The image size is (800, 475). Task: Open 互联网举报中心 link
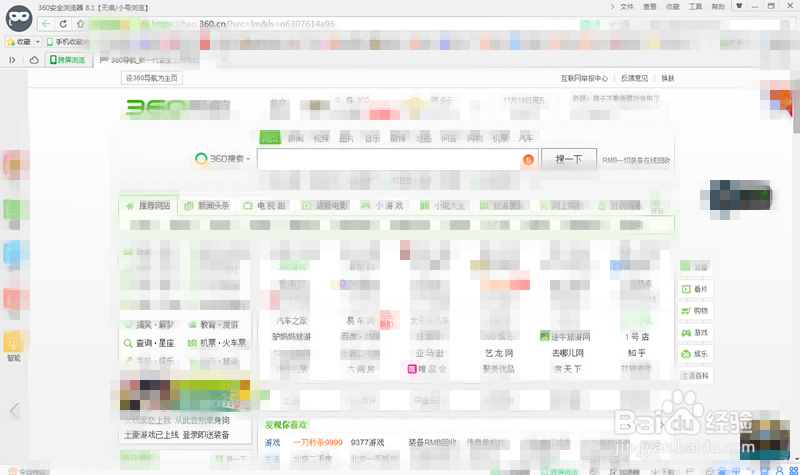(584, 79)
